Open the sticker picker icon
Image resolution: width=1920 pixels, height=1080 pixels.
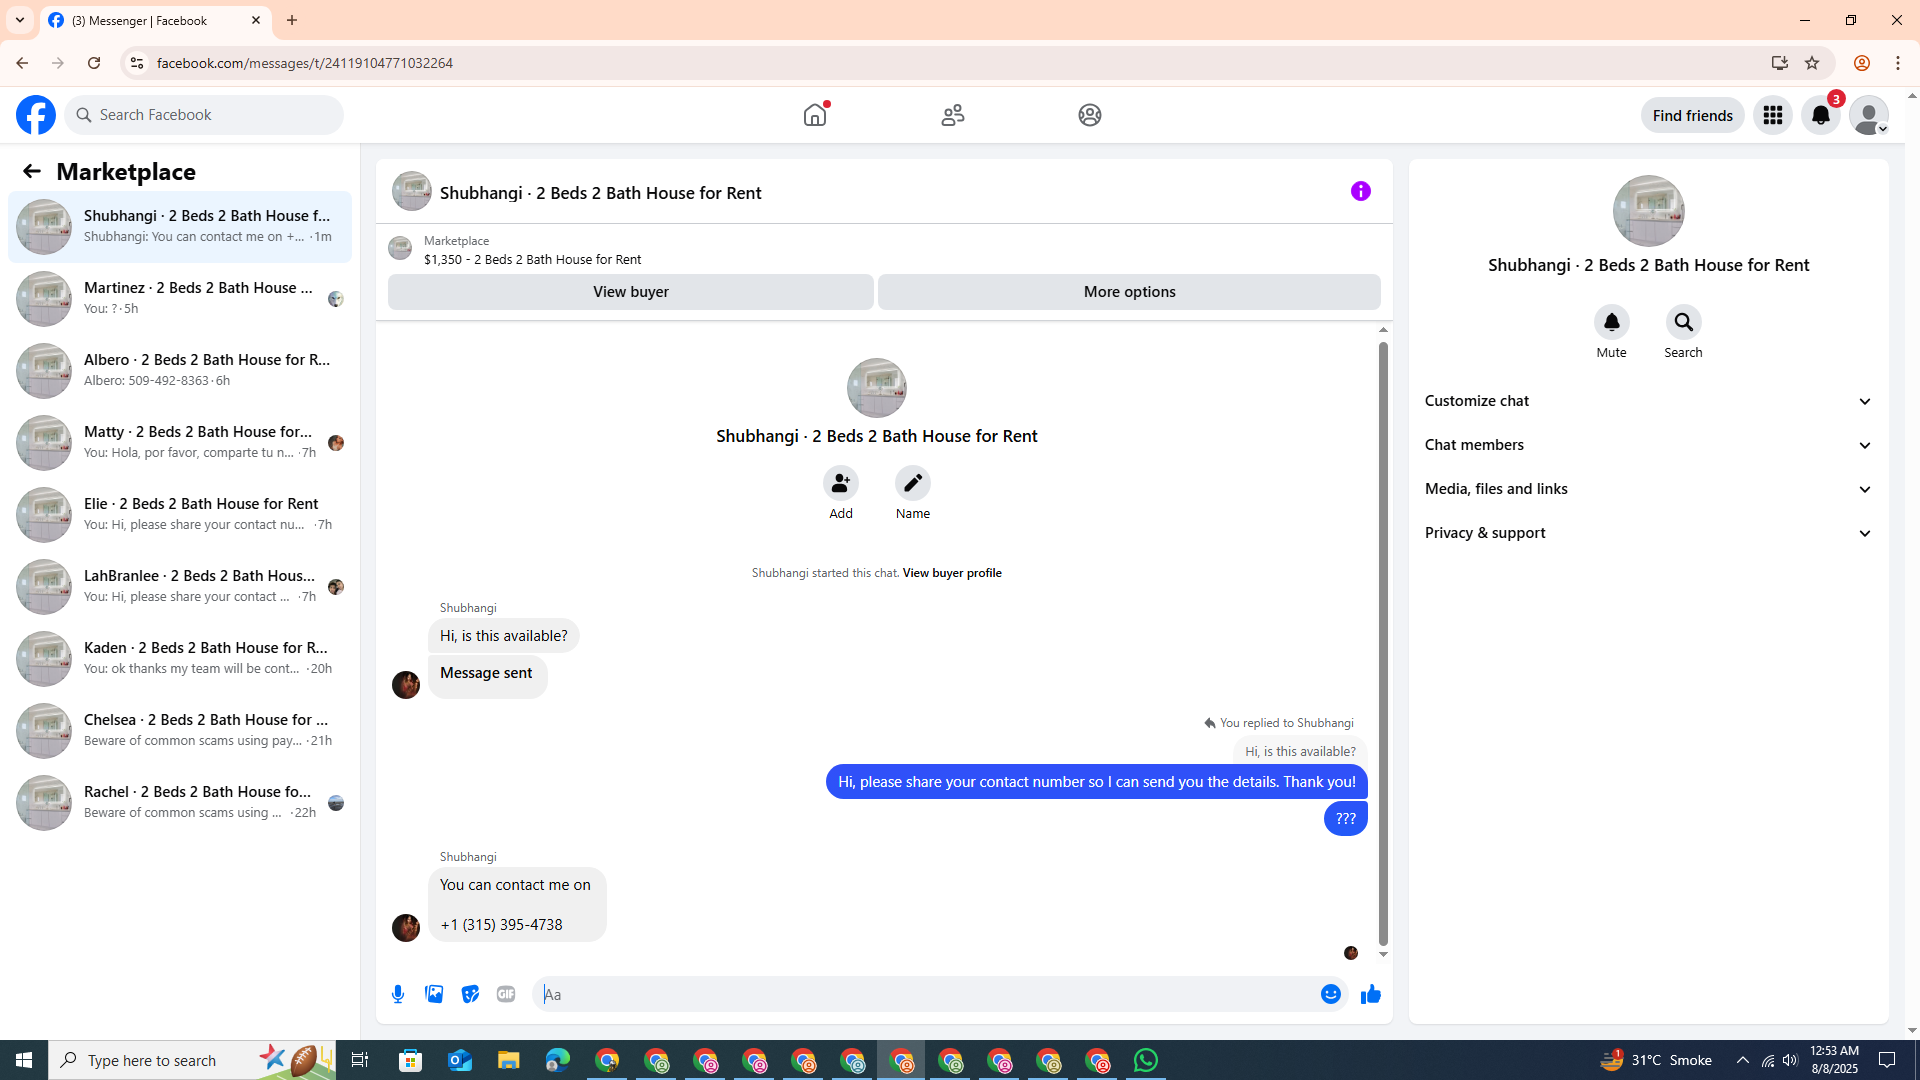pos(470,994)
